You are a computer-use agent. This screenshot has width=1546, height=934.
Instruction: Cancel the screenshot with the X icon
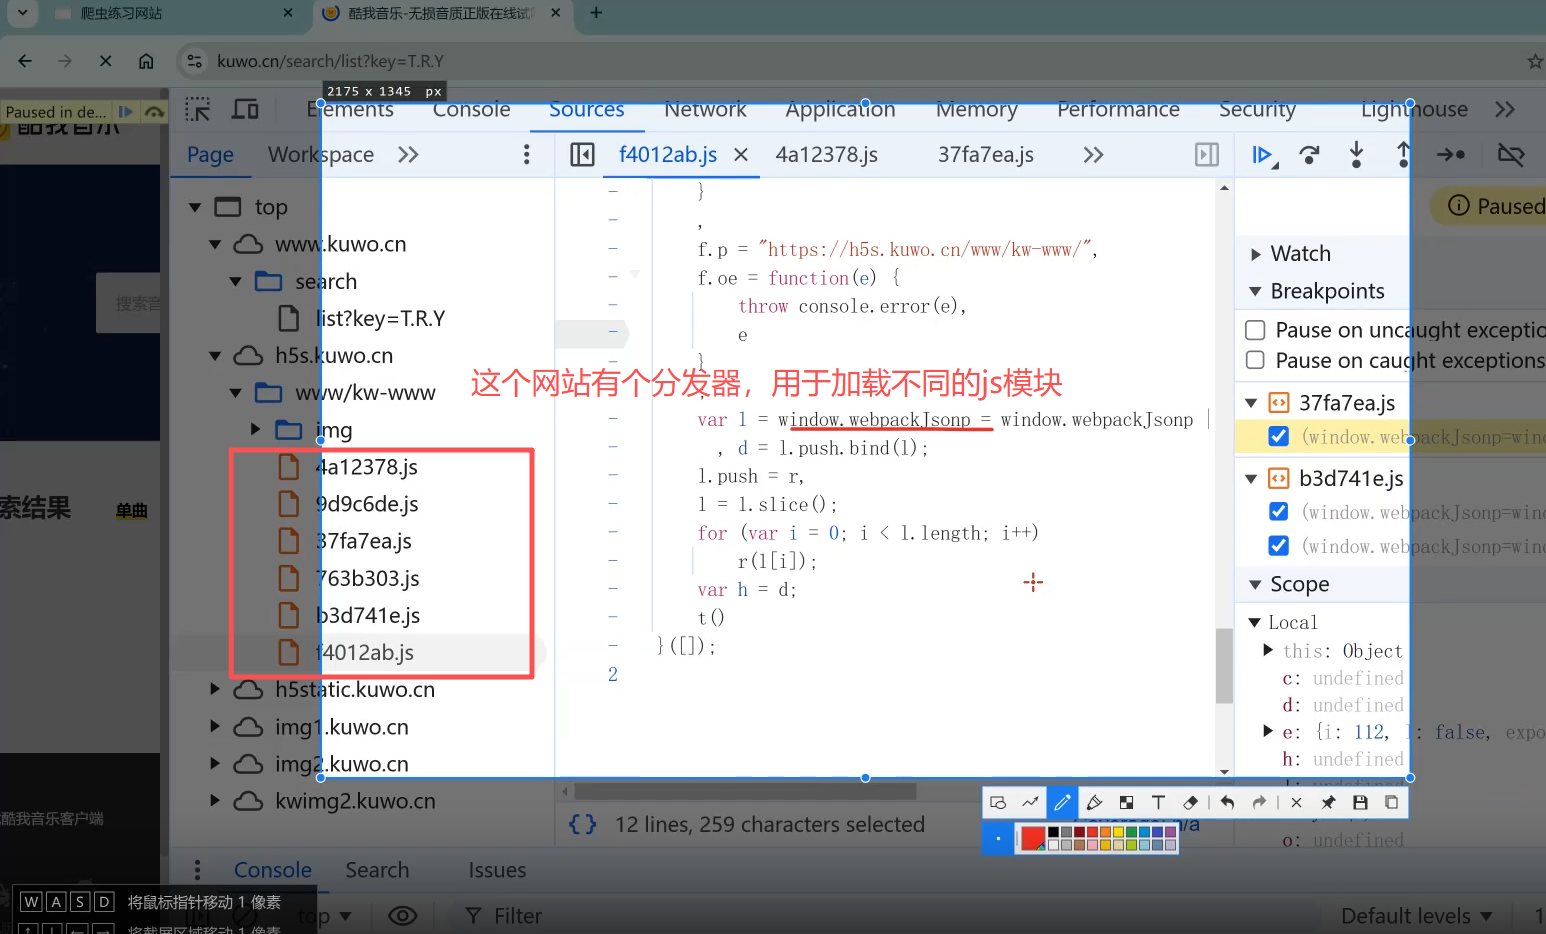[1296, 802]
